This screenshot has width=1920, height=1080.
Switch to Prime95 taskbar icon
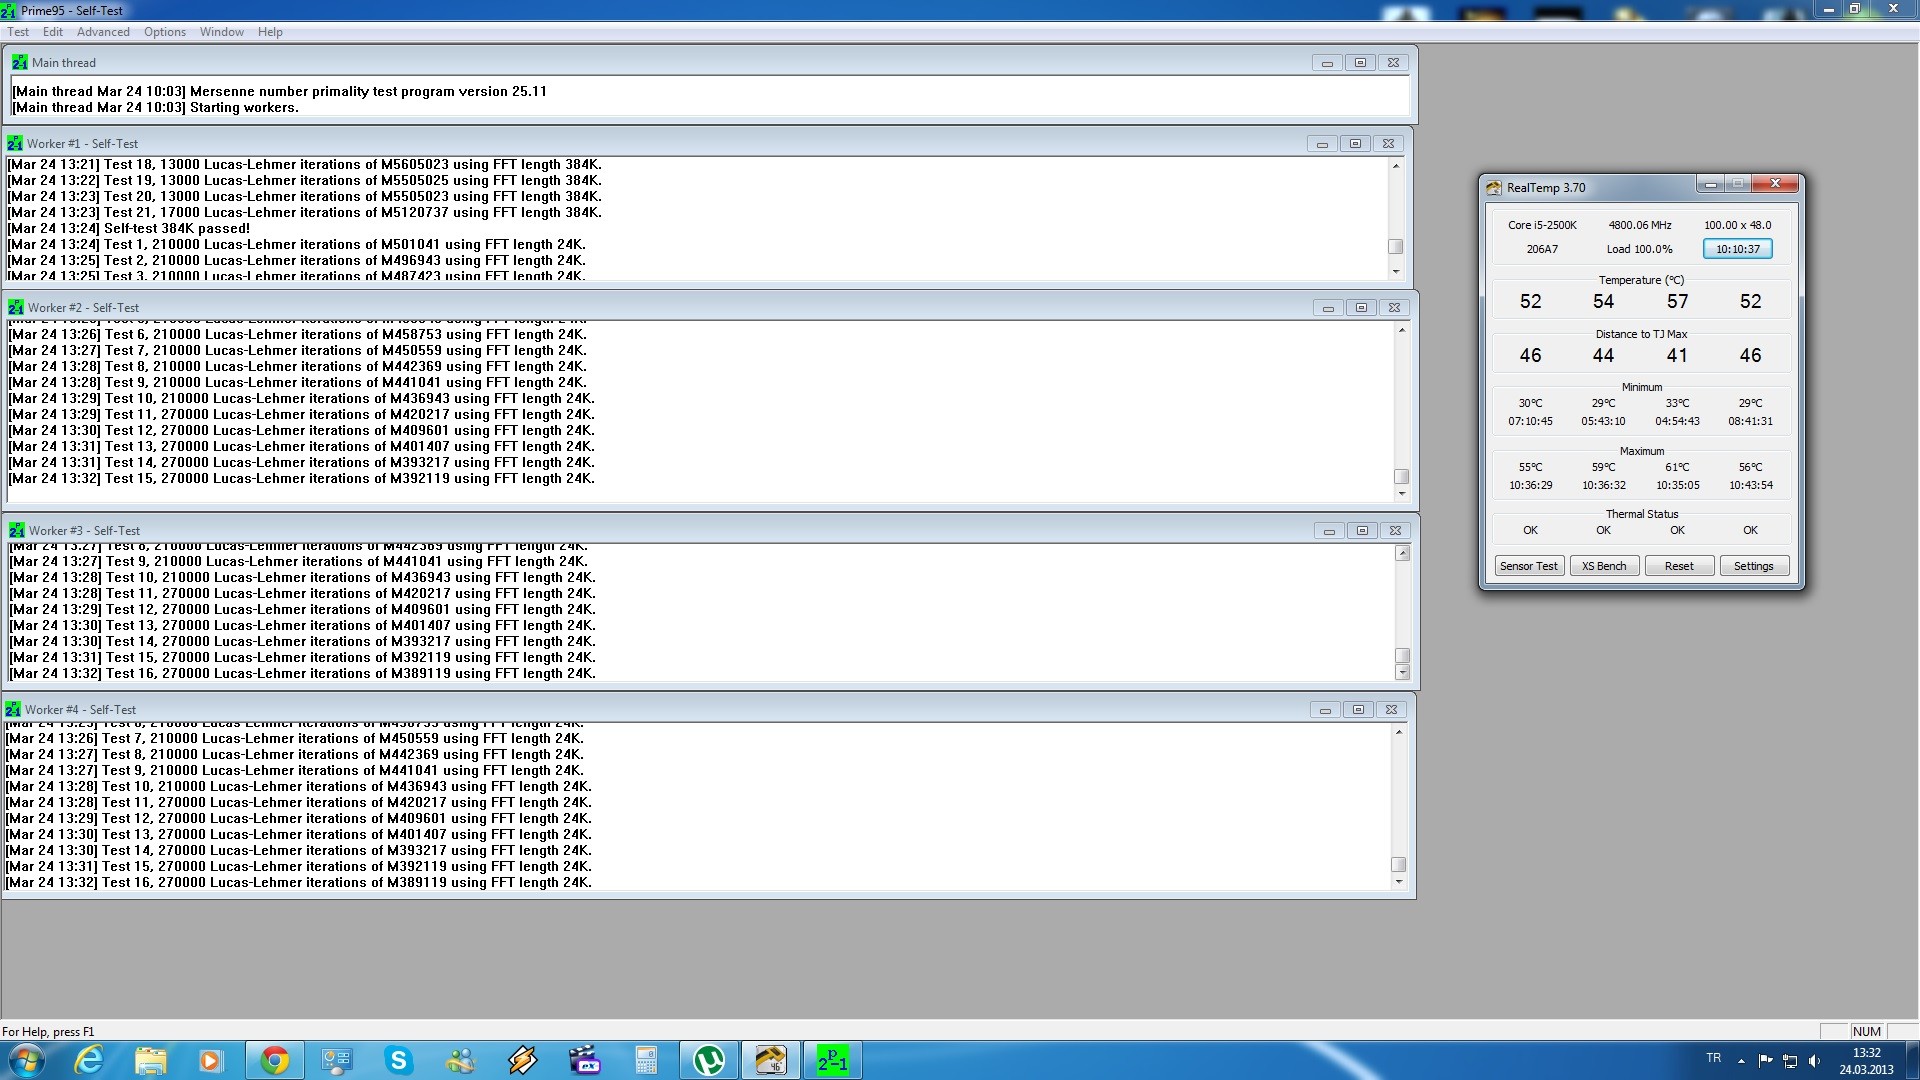tap(833, 1060)
